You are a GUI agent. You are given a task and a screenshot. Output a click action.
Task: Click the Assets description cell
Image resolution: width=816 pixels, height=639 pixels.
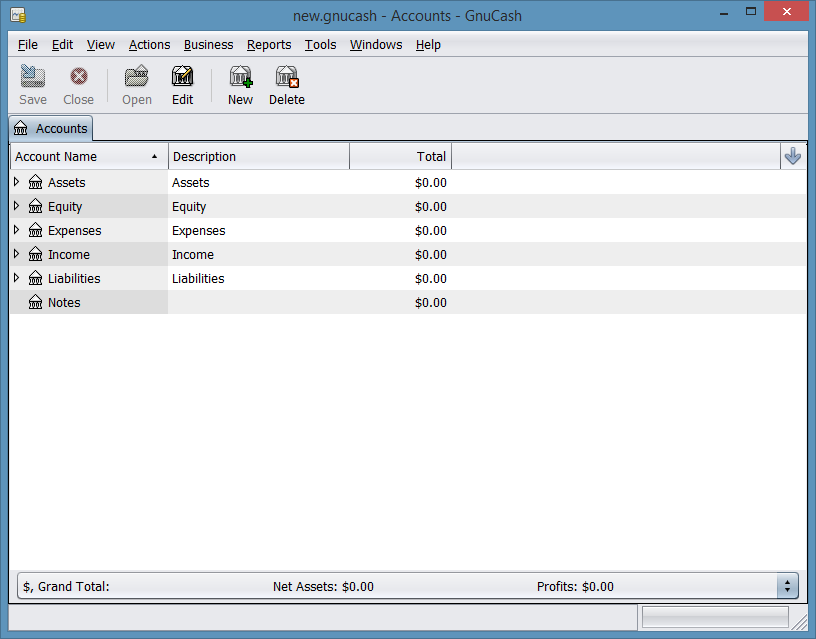click(258, 182)
